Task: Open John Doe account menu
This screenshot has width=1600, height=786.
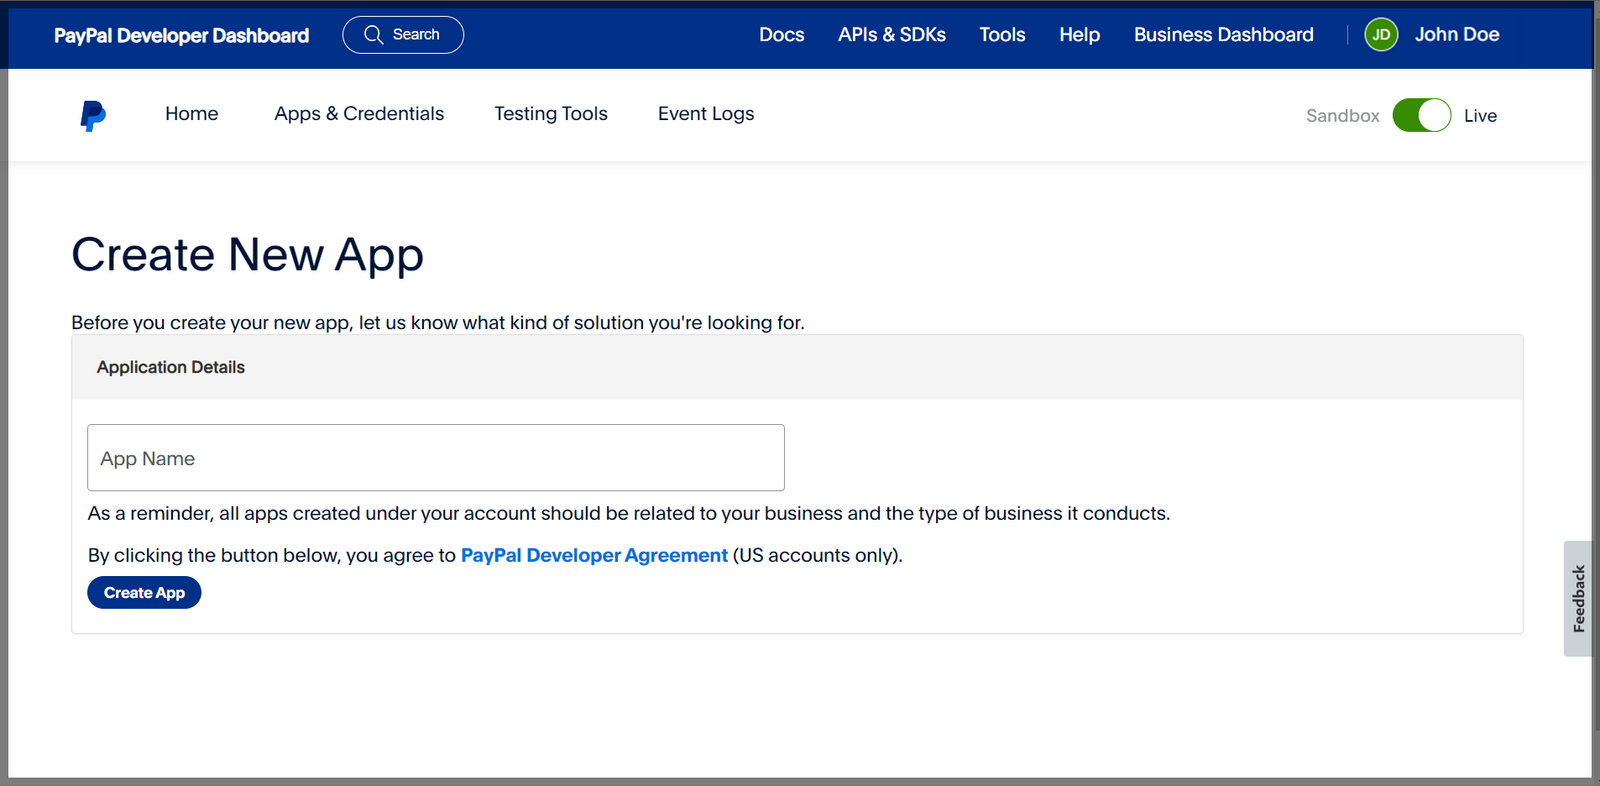Action: [x=1456, y=35]
